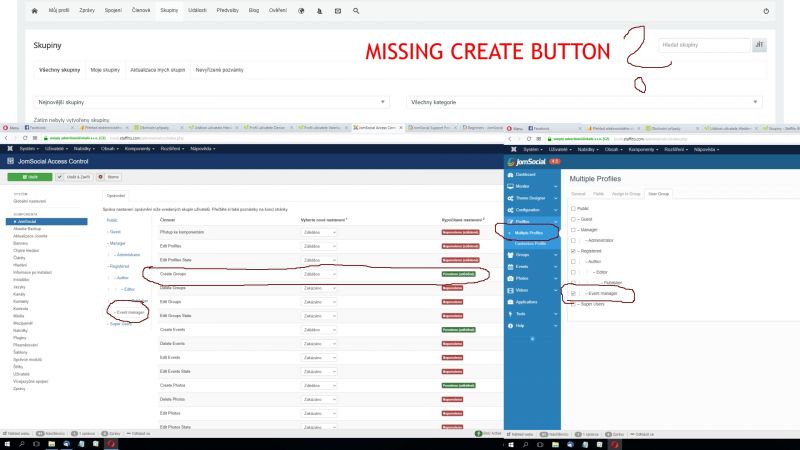
Task: Open Profiles section in JomSocial sidebar
Action: (x=531, y=221)
